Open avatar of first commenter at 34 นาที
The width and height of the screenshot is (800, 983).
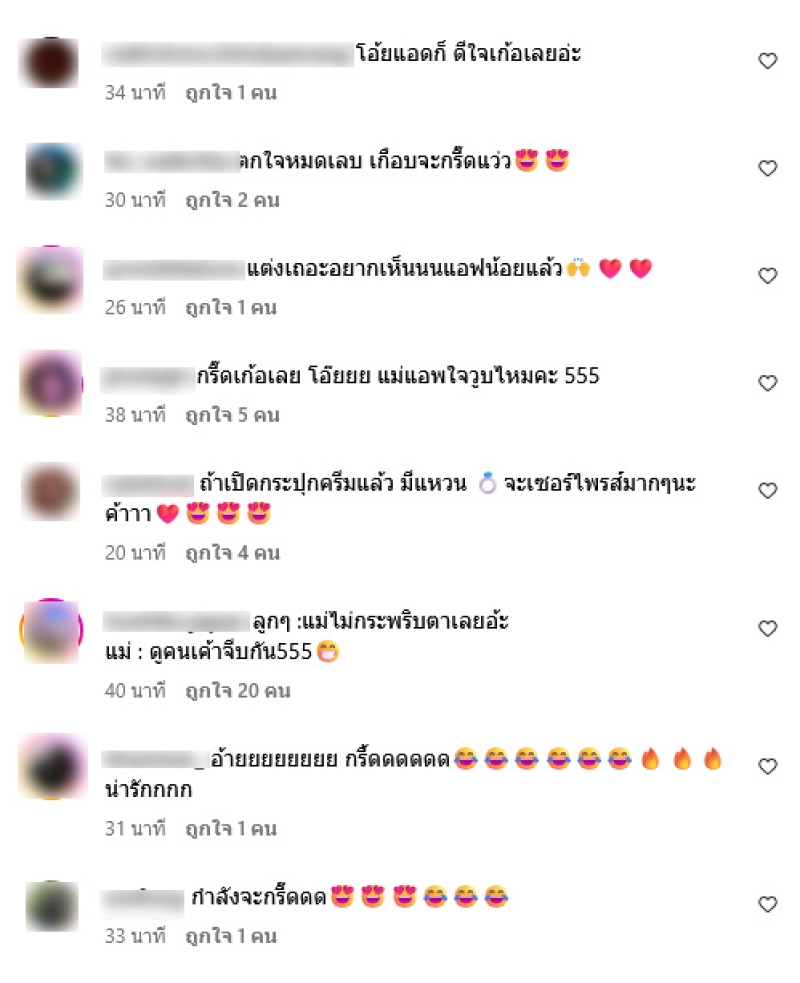coord(50,63)
